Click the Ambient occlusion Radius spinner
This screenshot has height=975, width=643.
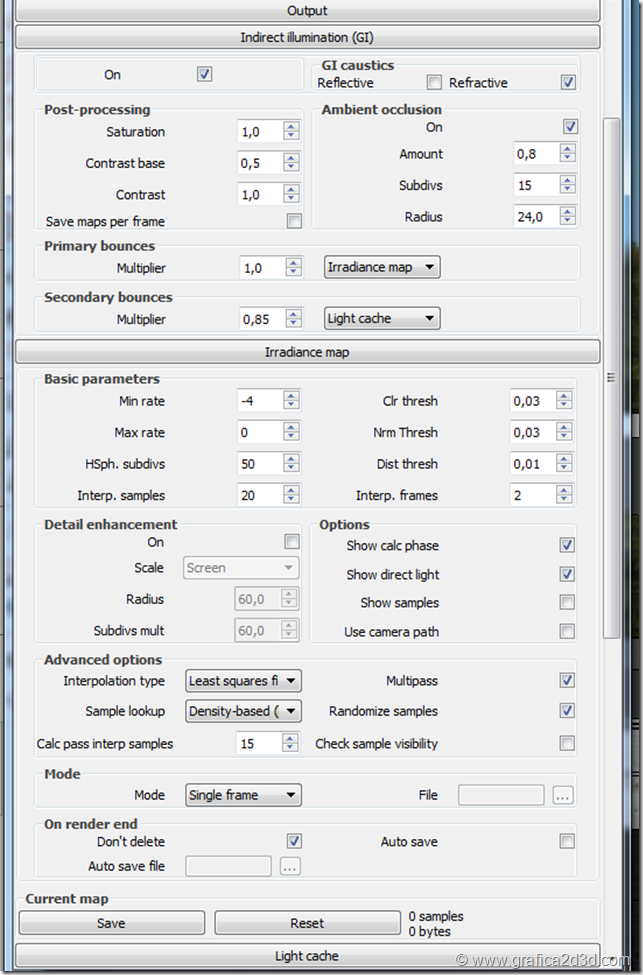click(x=567, y=217)
